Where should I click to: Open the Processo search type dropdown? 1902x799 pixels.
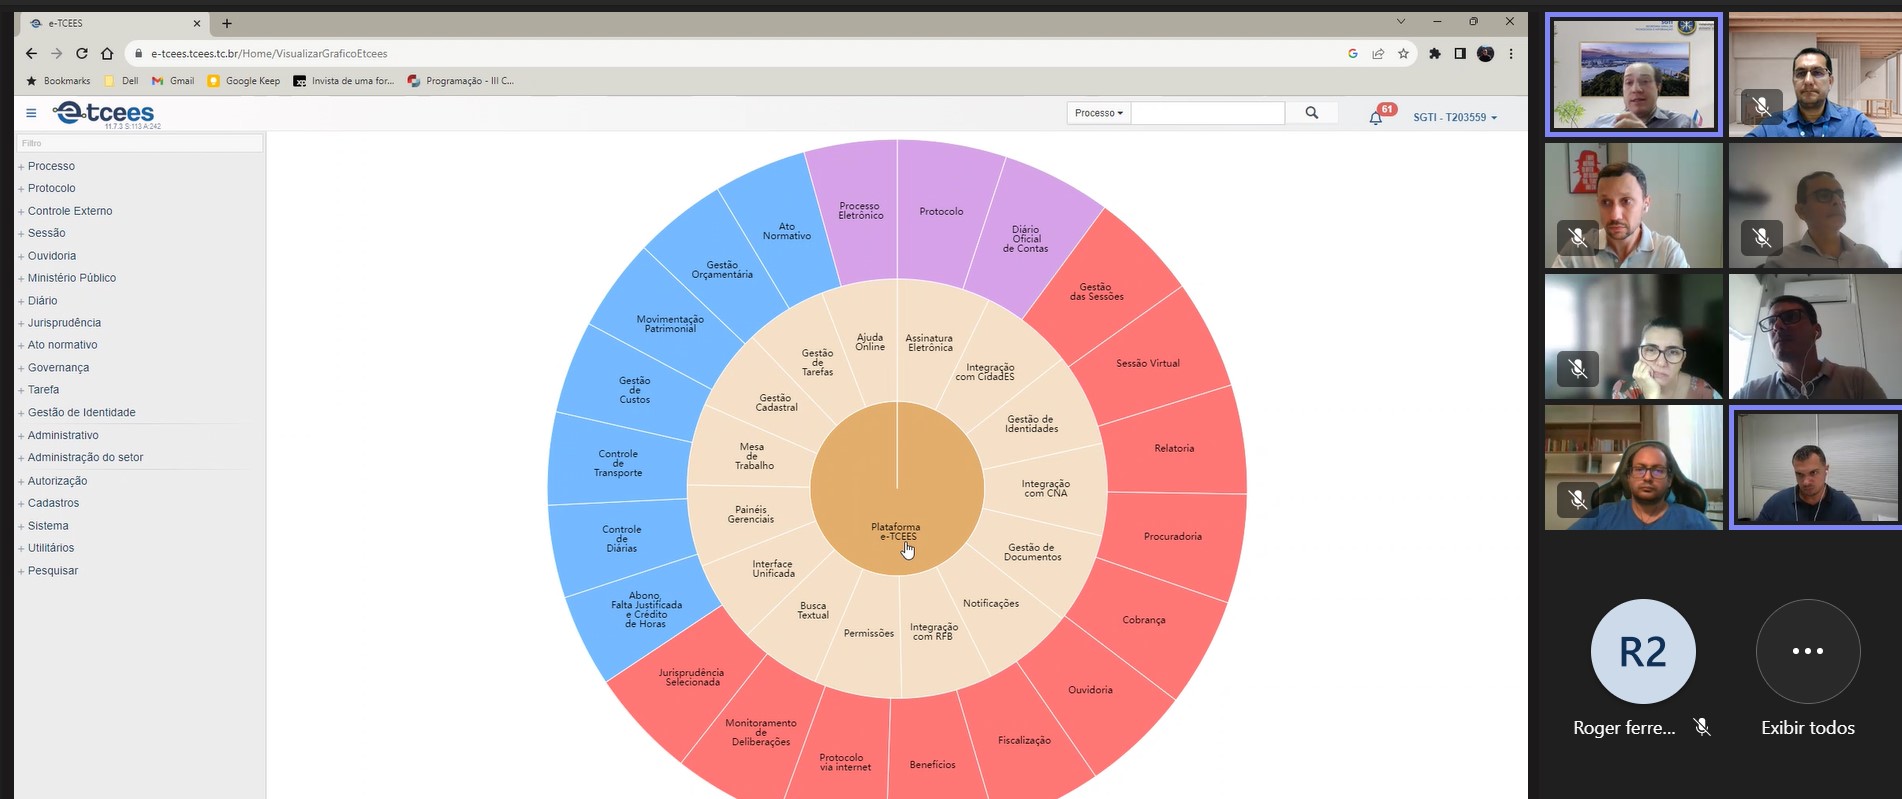(x=1098, y=113)
